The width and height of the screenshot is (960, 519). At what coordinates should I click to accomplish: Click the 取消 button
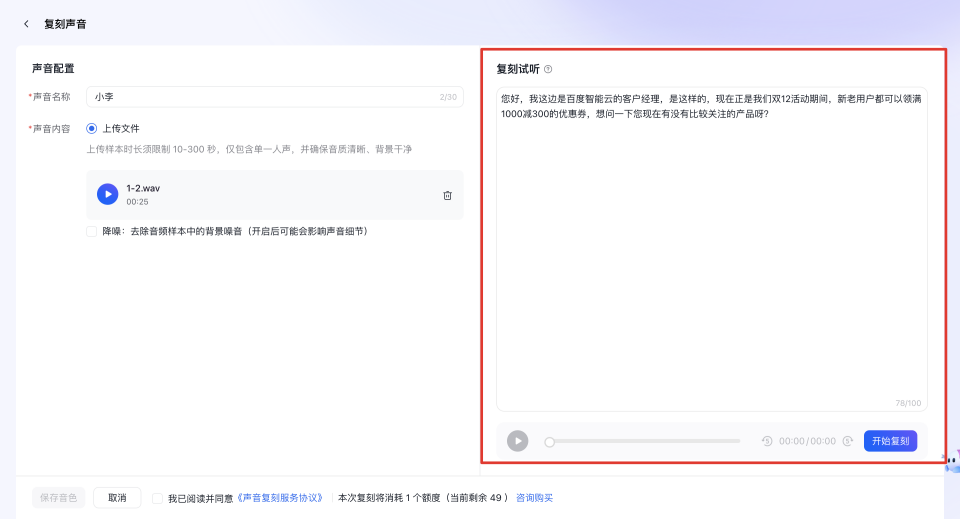[117, 498]
